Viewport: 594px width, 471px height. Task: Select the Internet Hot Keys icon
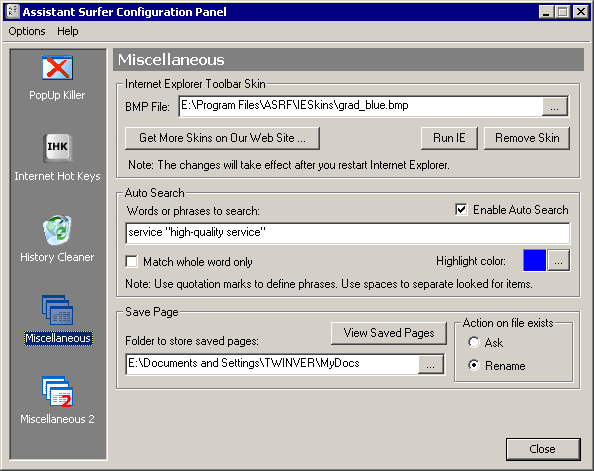point(57,148)
